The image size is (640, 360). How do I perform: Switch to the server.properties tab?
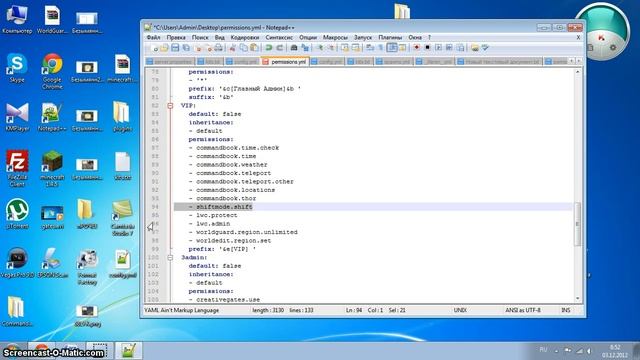[170, 62]
